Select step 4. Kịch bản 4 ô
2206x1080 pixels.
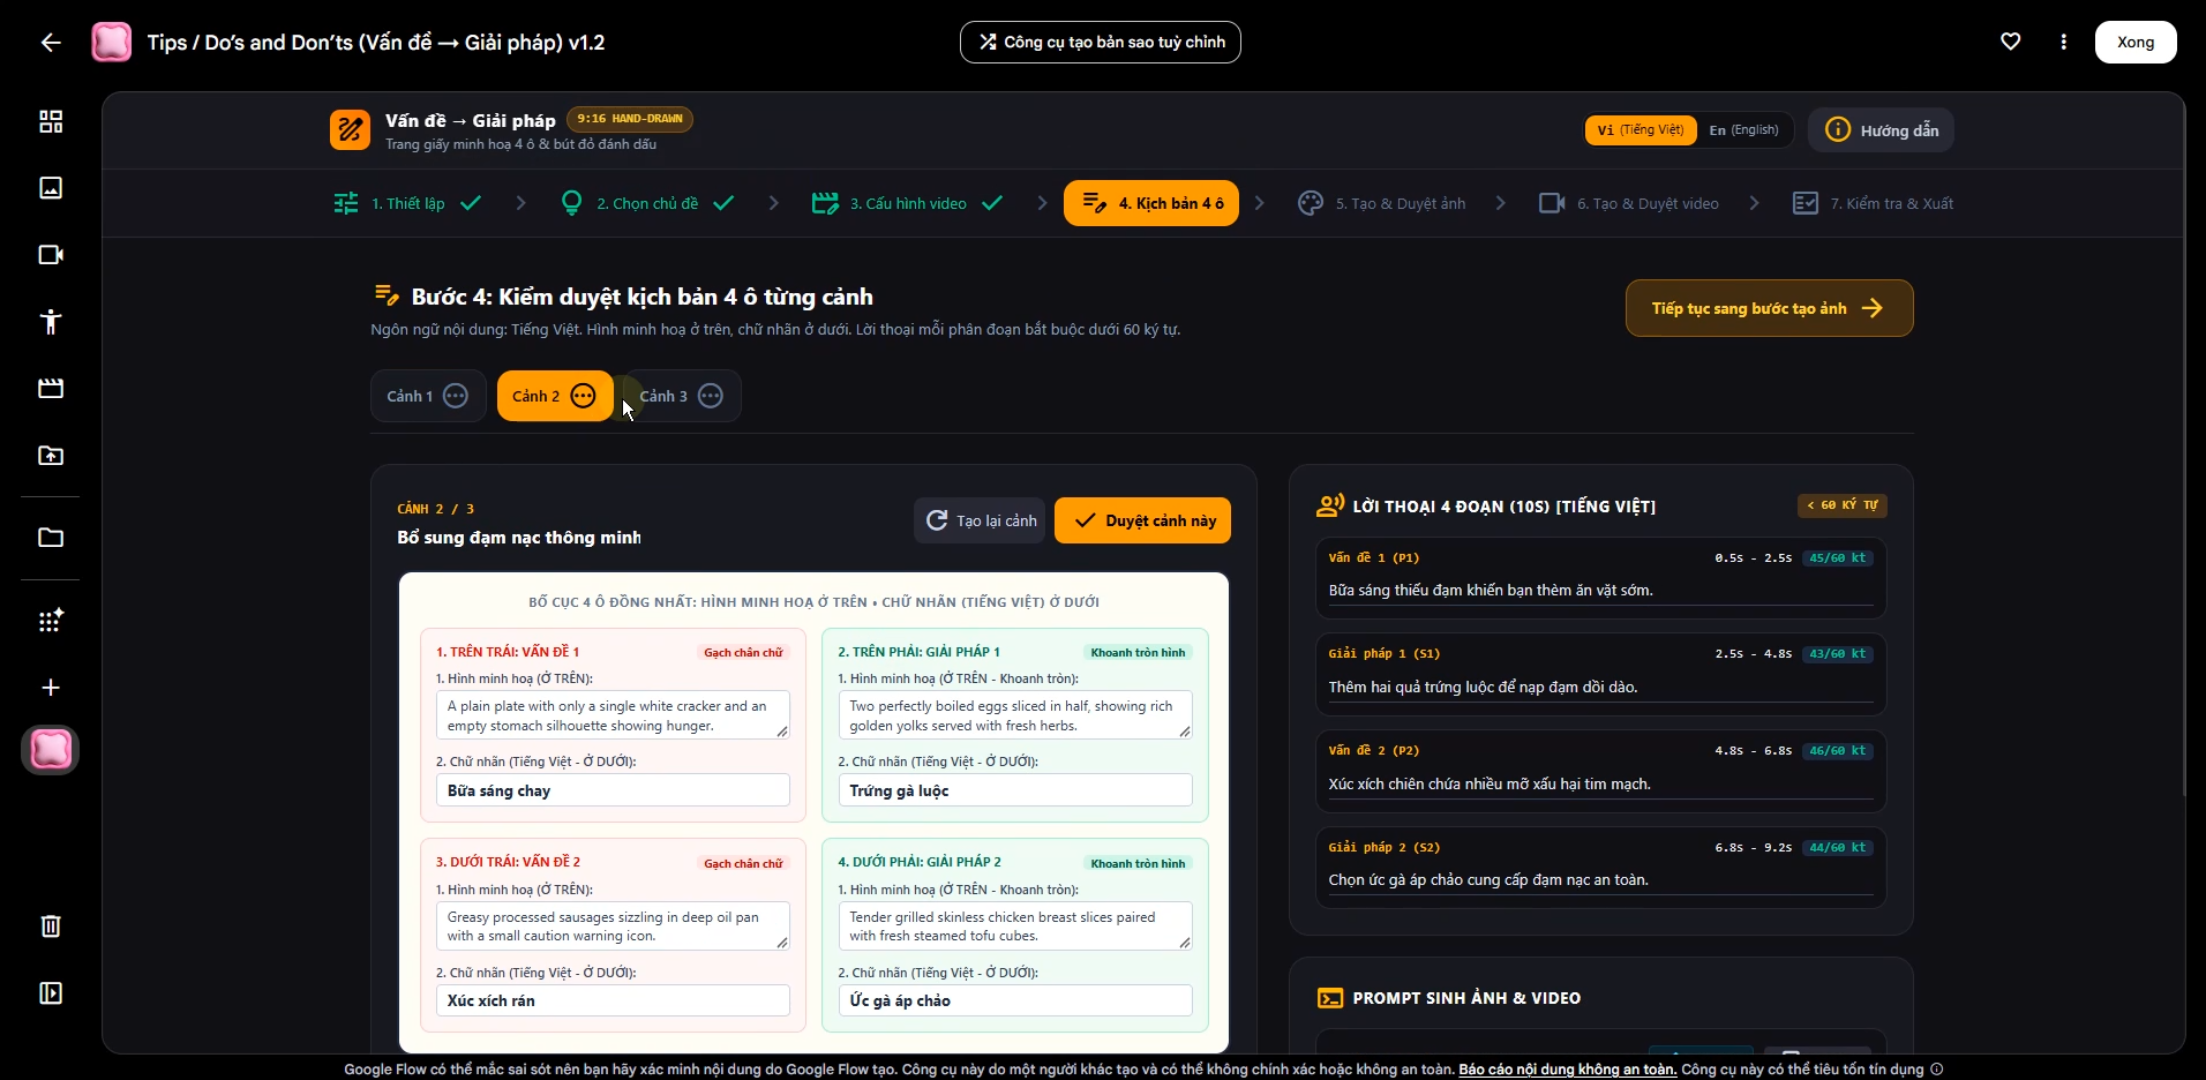pos(1151,203)
